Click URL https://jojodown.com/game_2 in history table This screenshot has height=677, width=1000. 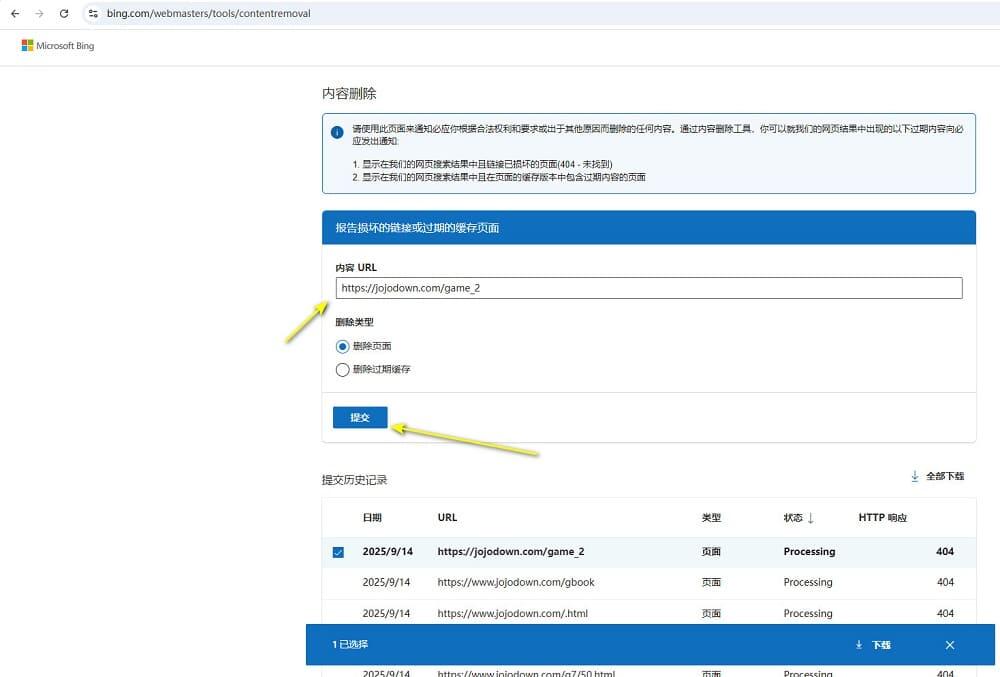coord(511,551)
